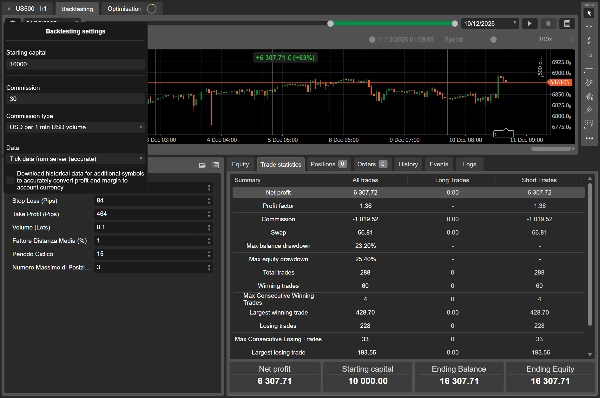Click the load parameters folder icon
This screenshot has height=398, width=600.
click(x=202, y=165)
